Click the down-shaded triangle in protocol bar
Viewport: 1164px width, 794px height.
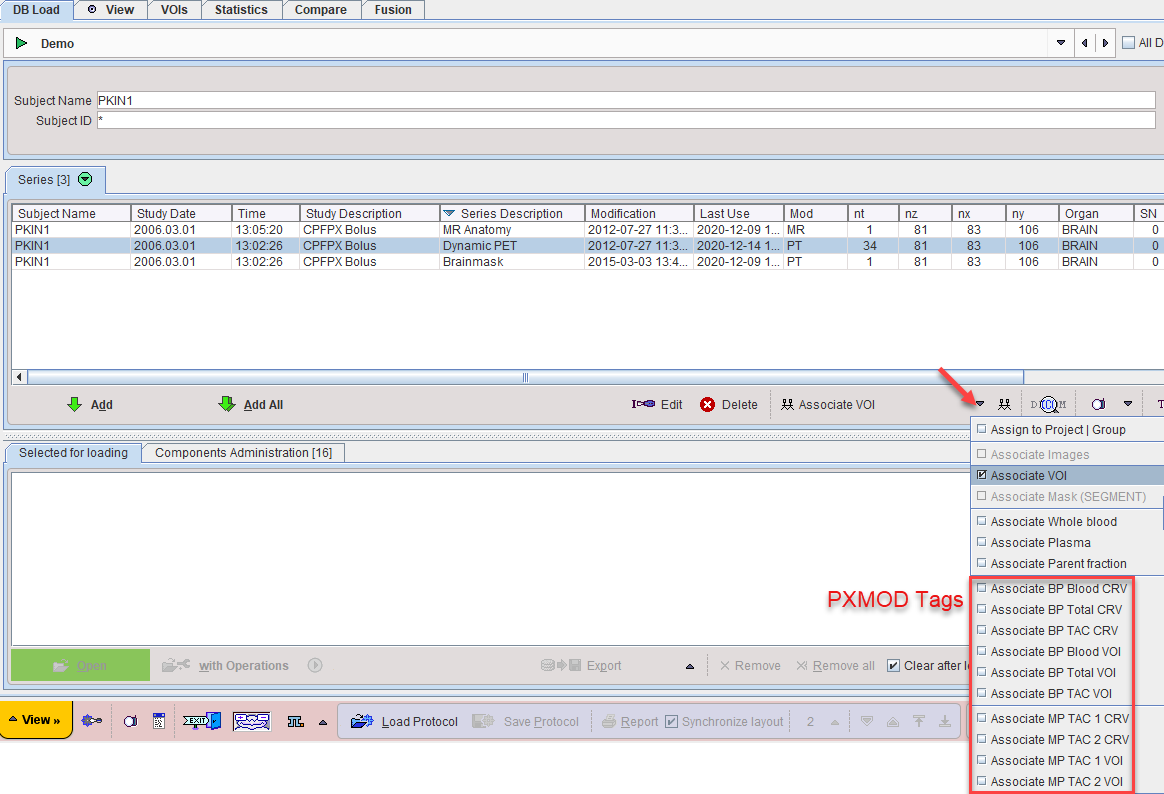click(x=866, y=721)
